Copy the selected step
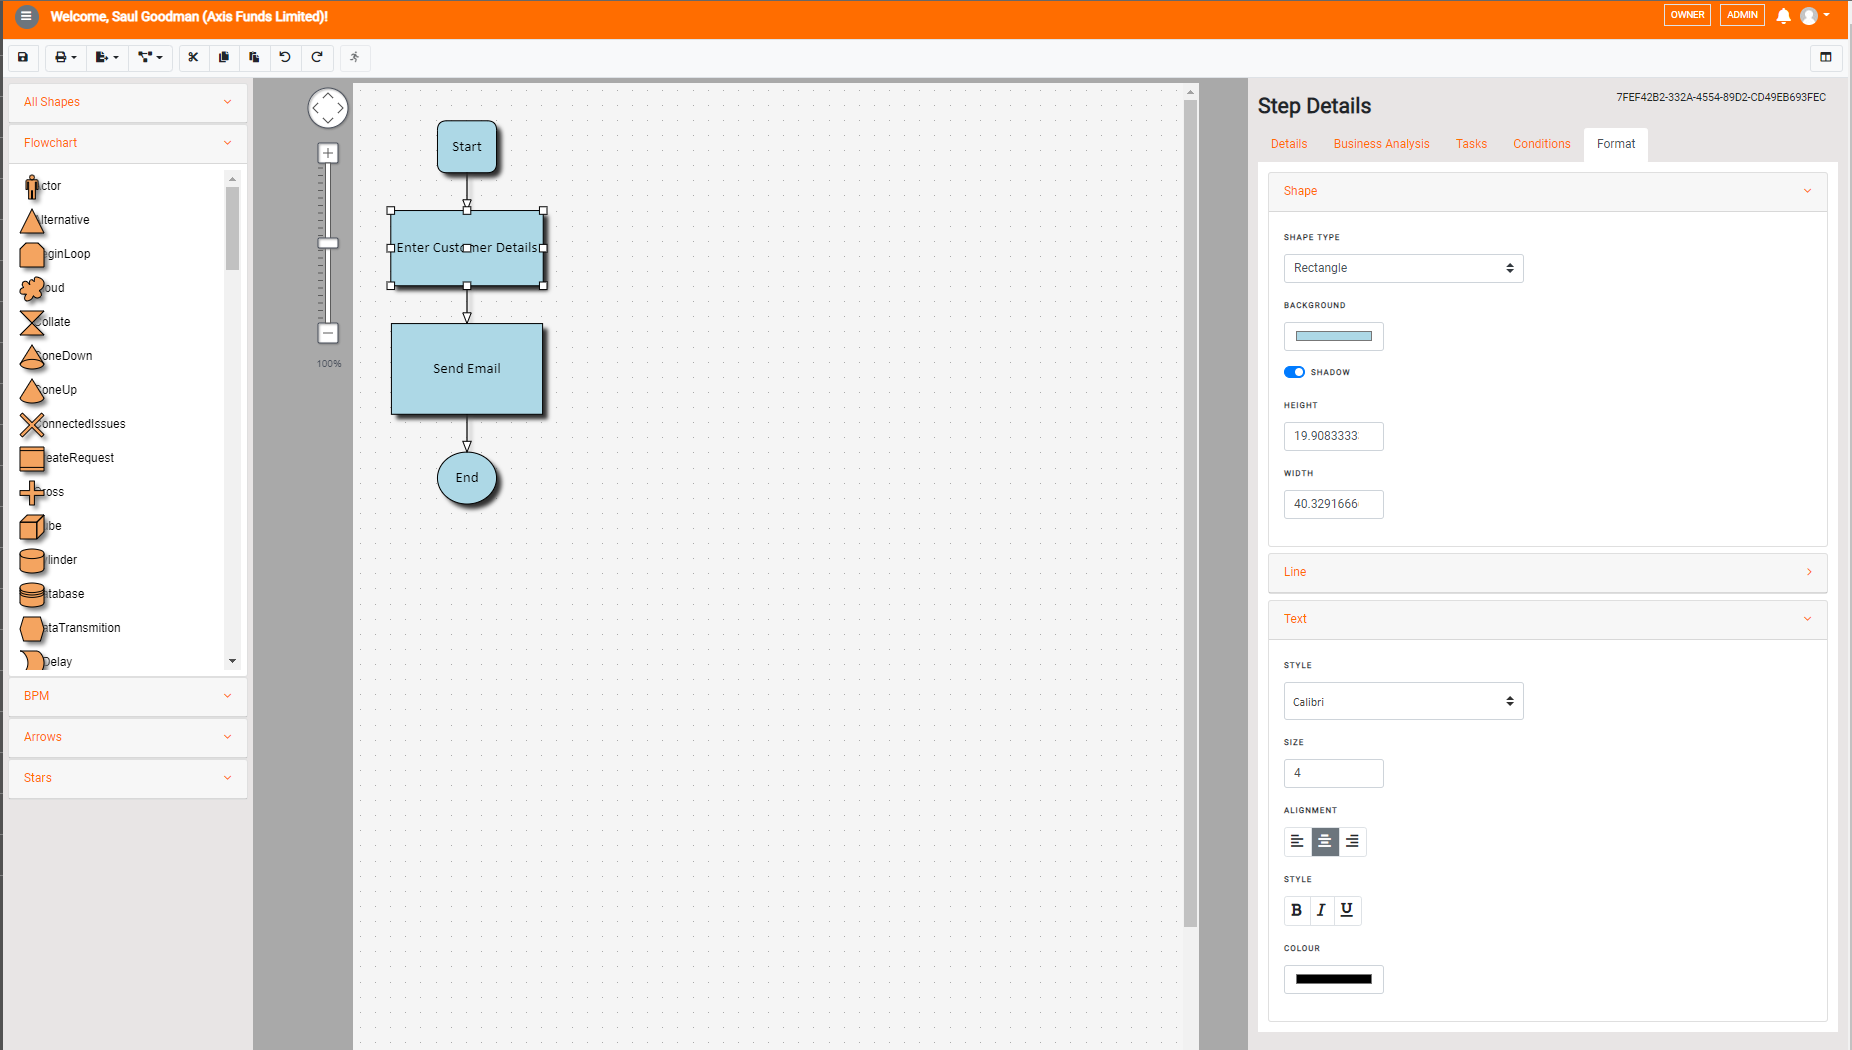 pos(224,58)
